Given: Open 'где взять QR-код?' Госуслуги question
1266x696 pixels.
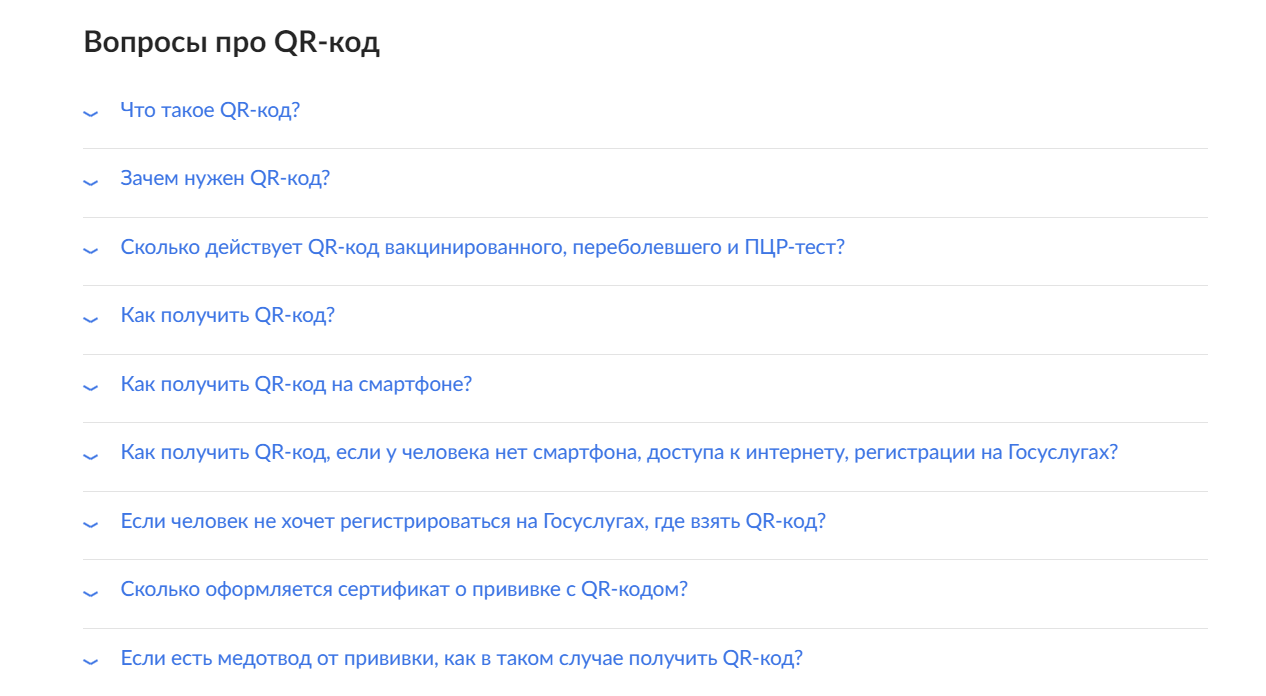Looking at the screenshot, I should 473,522.
